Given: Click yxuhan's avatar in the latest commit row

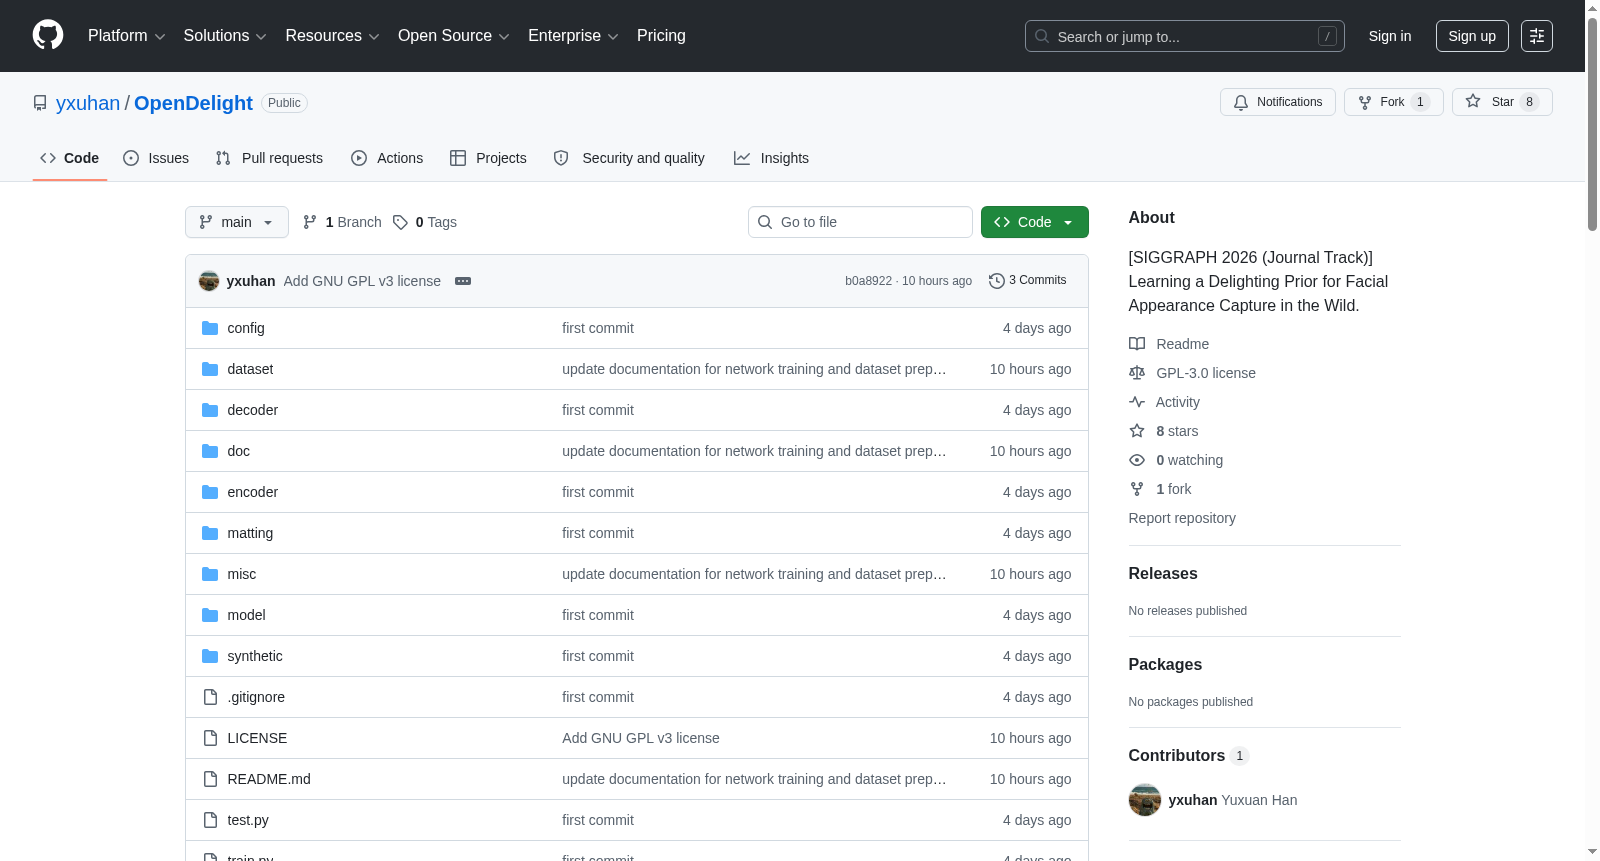Looking at the screenshot, I should pyautogui.click(x=209, y=281).
